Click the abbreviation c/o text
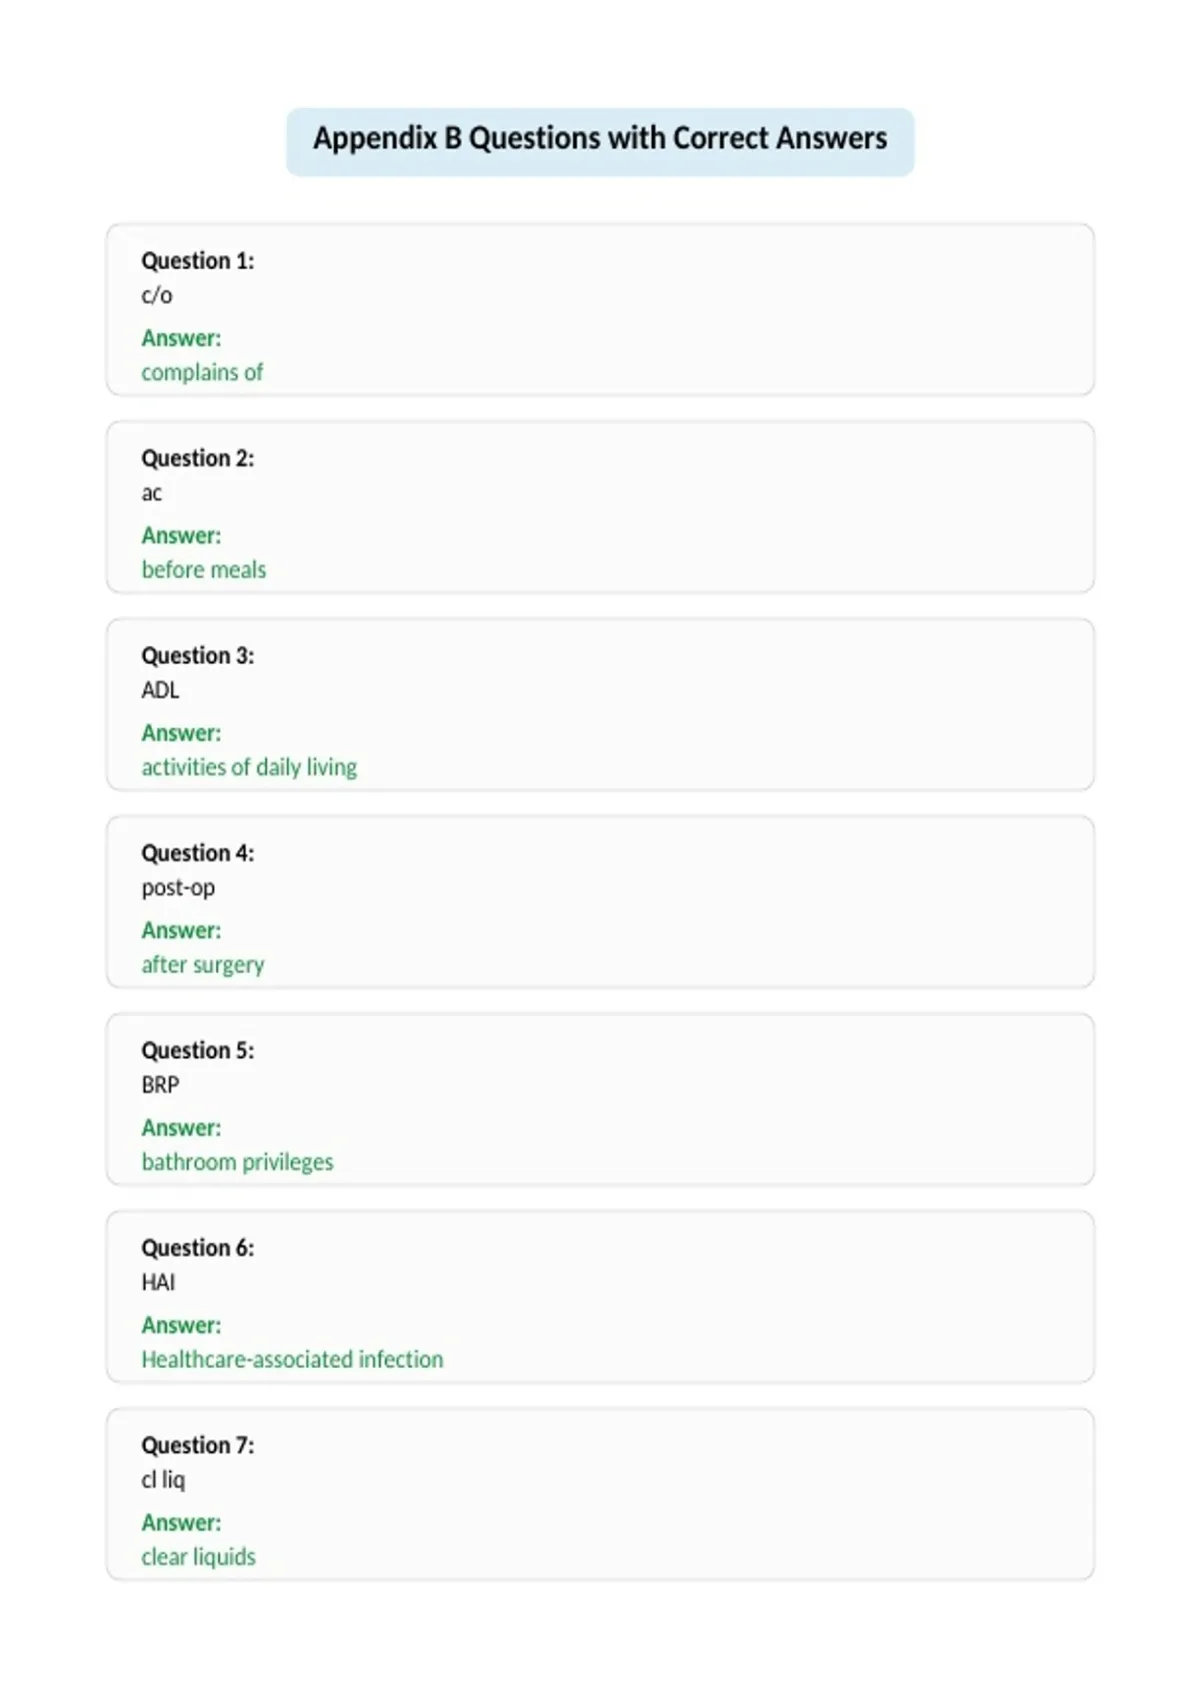 tap(157, 295)
